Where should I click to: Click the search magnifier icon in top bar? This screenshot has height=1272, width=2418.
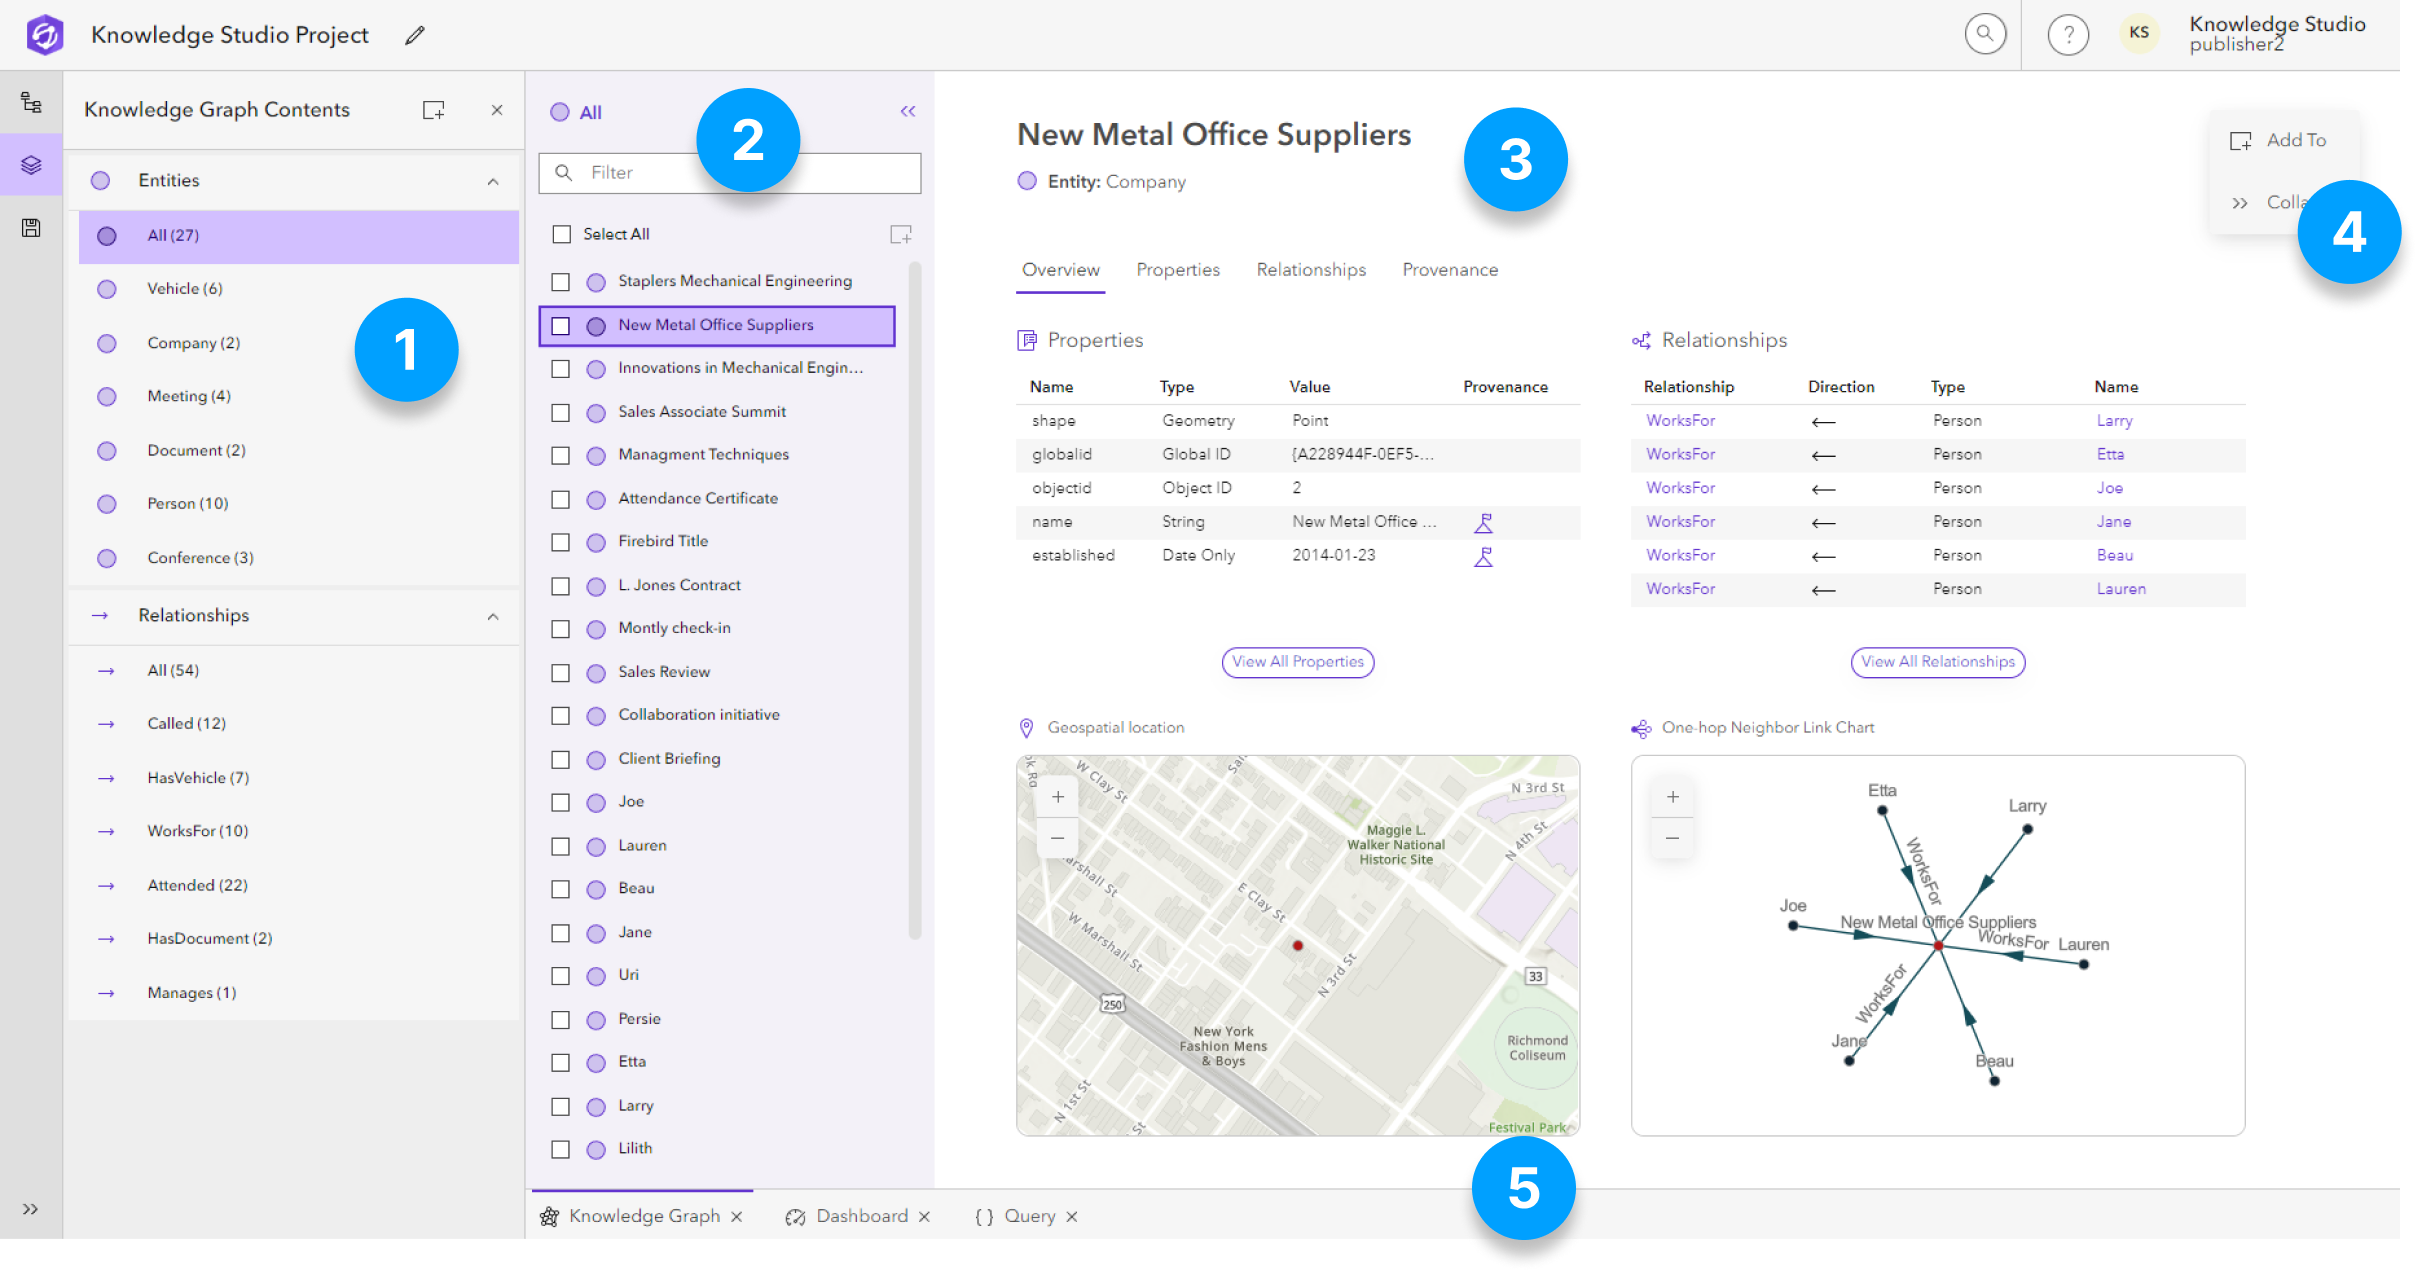(1989, 34)
